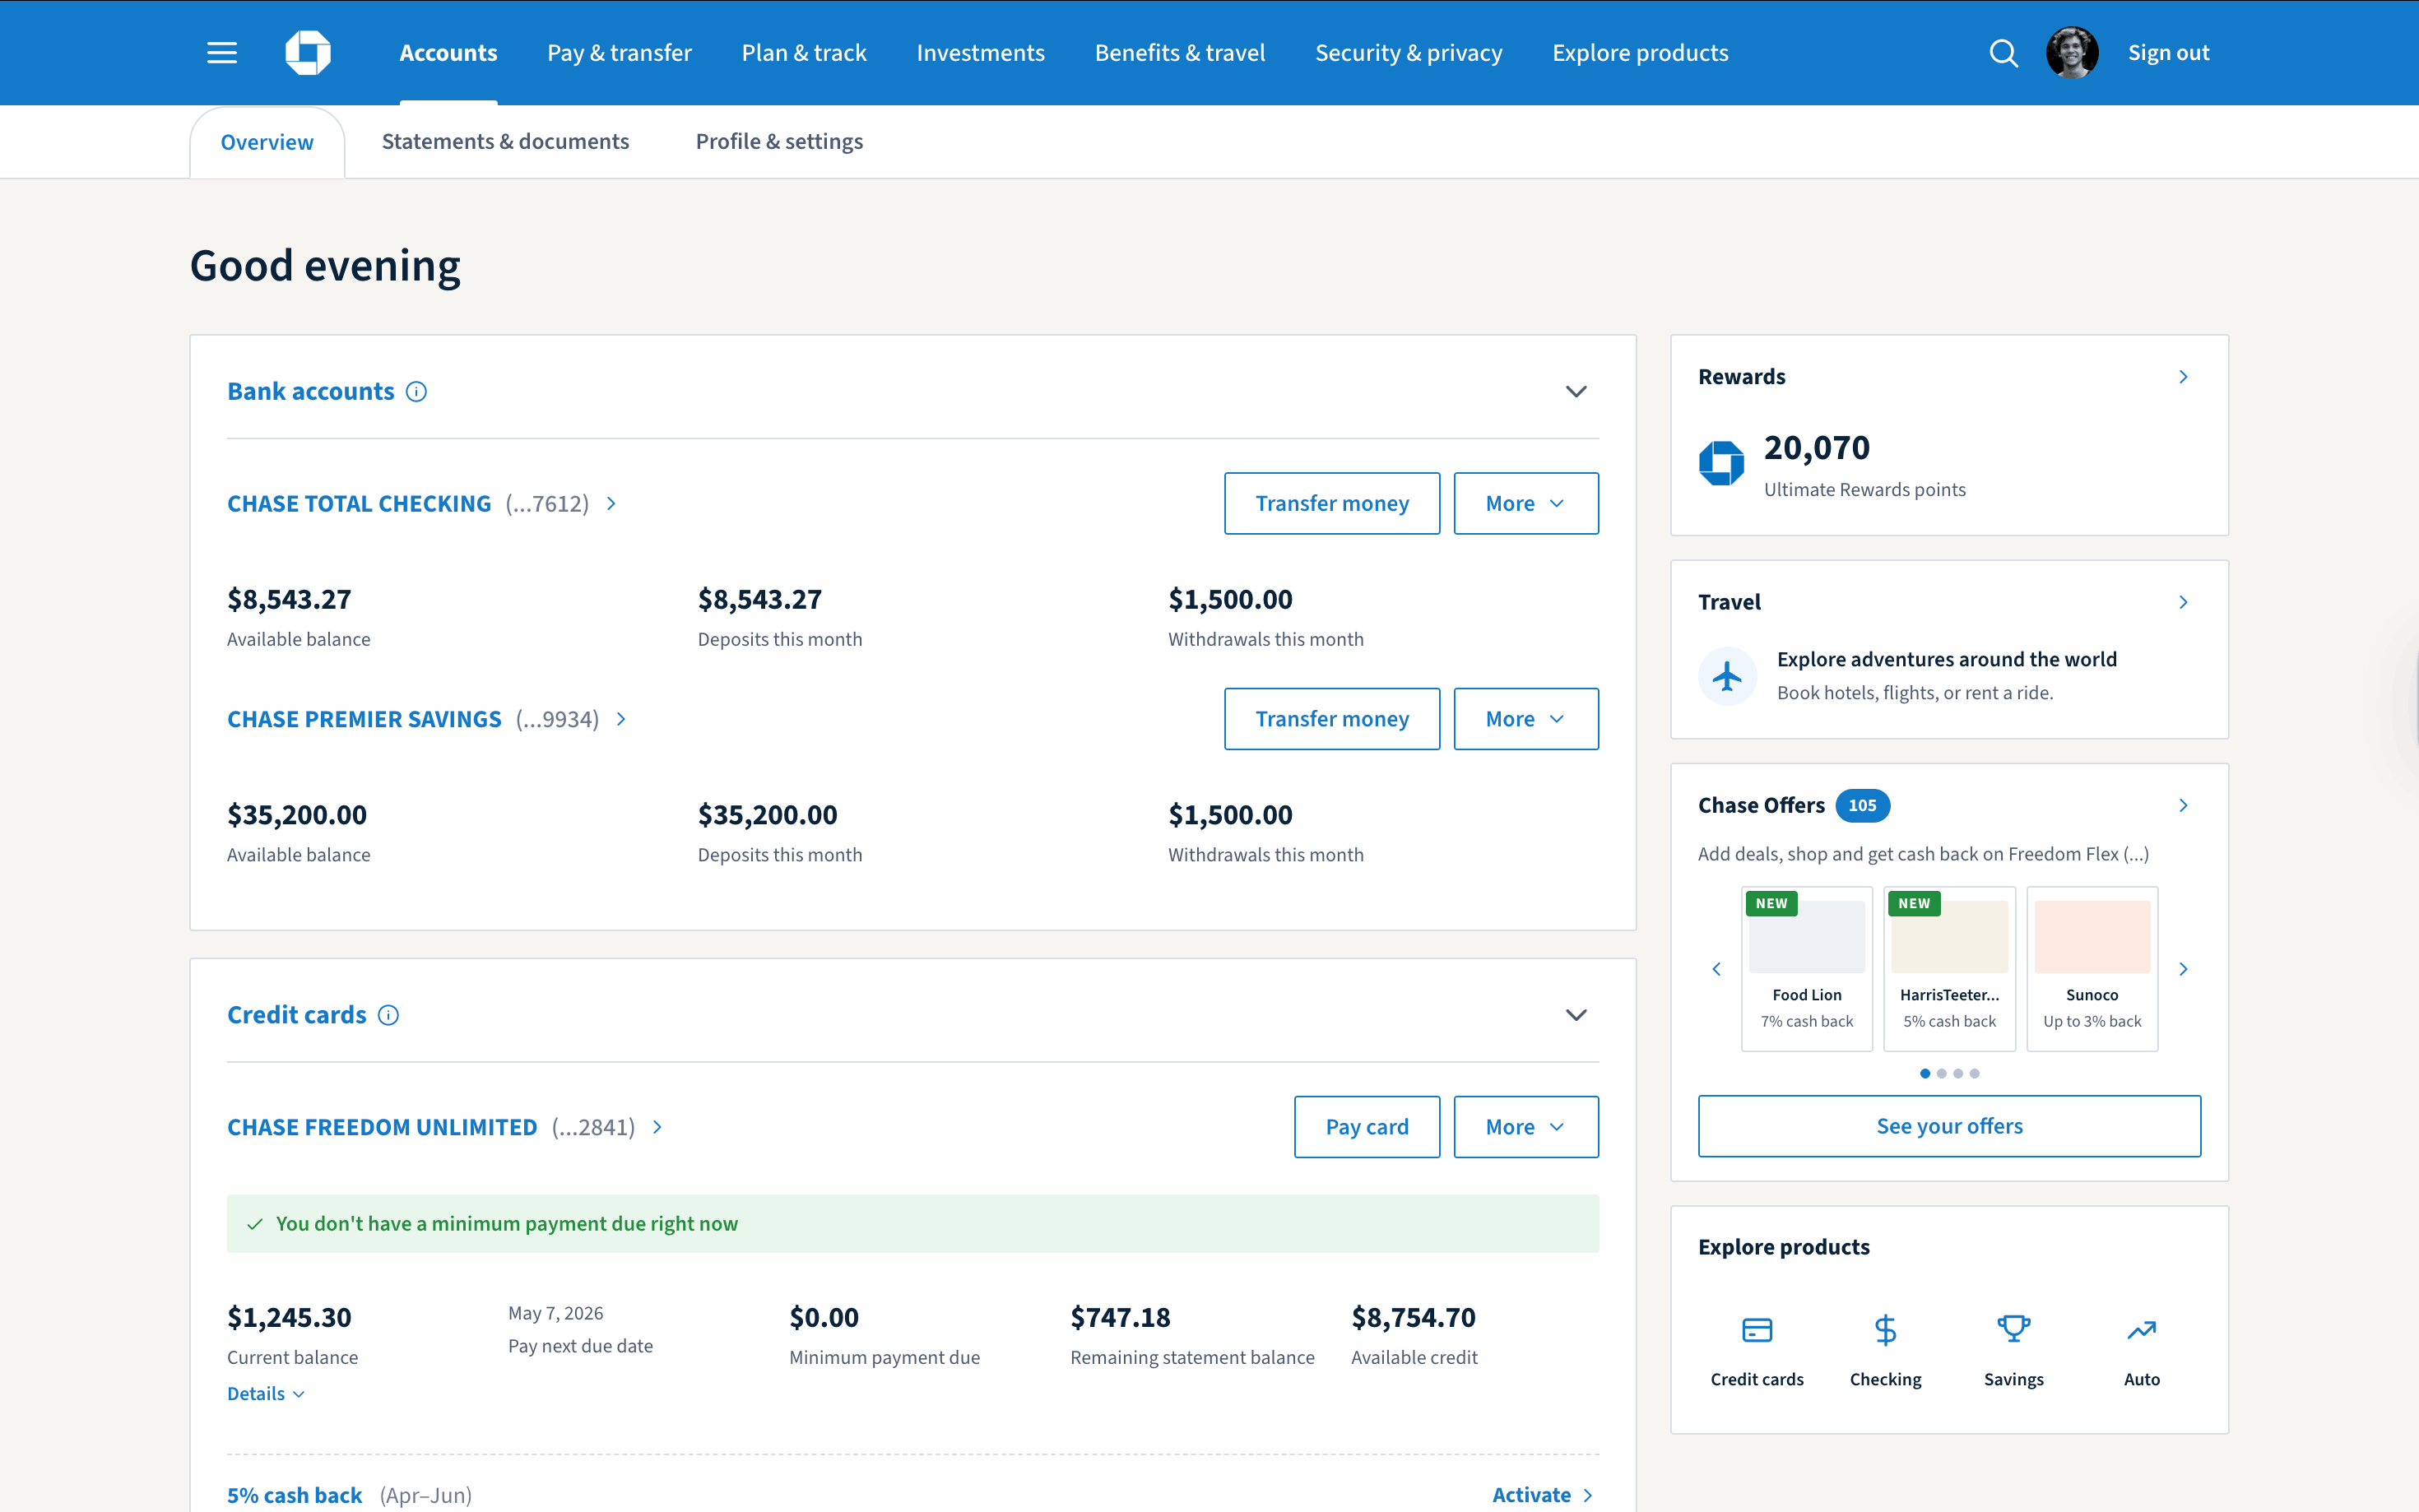Click the 105 offers count badge
The height and width of the screenshot is (1512, 2419).
pos(1862,806)
